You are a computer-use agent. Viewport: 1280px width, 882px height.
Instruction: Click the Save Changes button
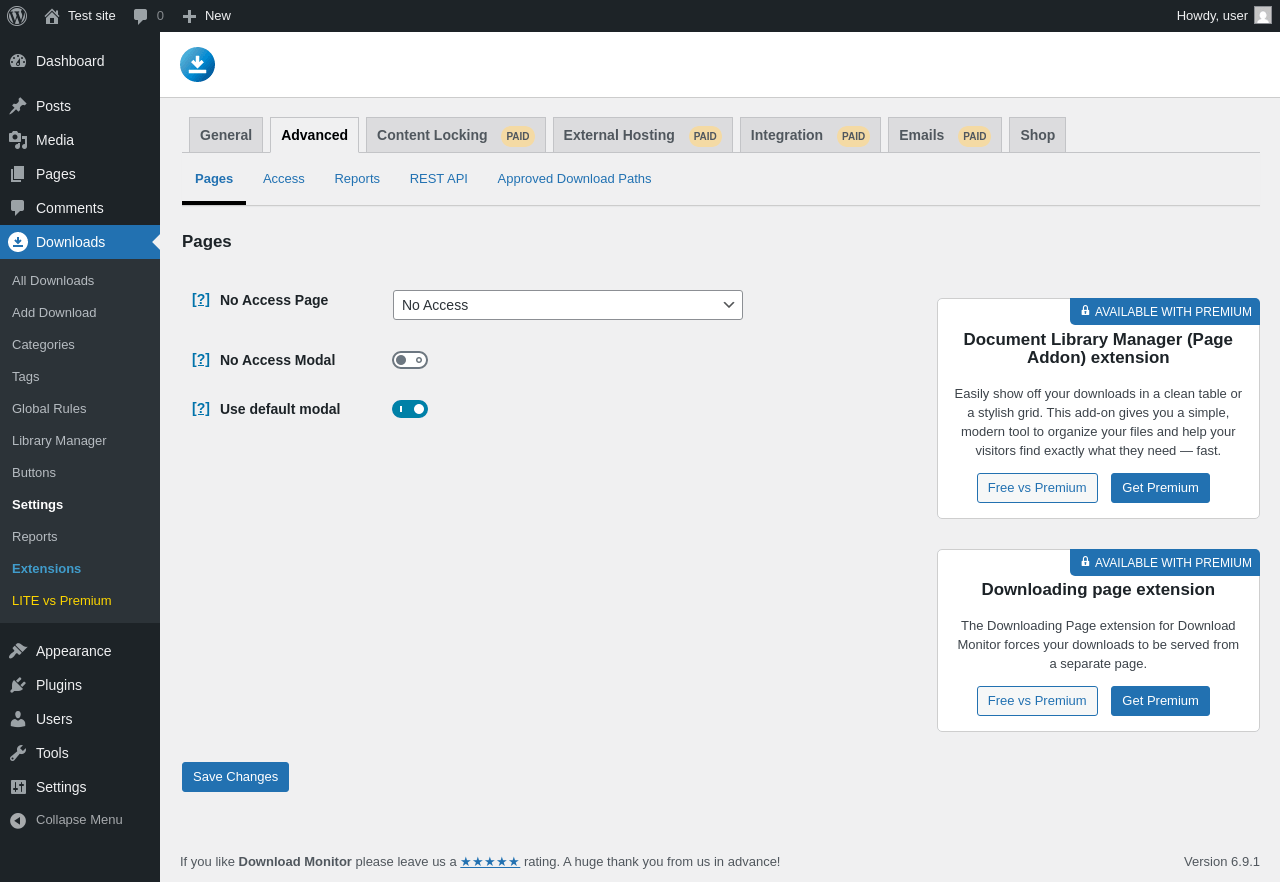(235, 777)
